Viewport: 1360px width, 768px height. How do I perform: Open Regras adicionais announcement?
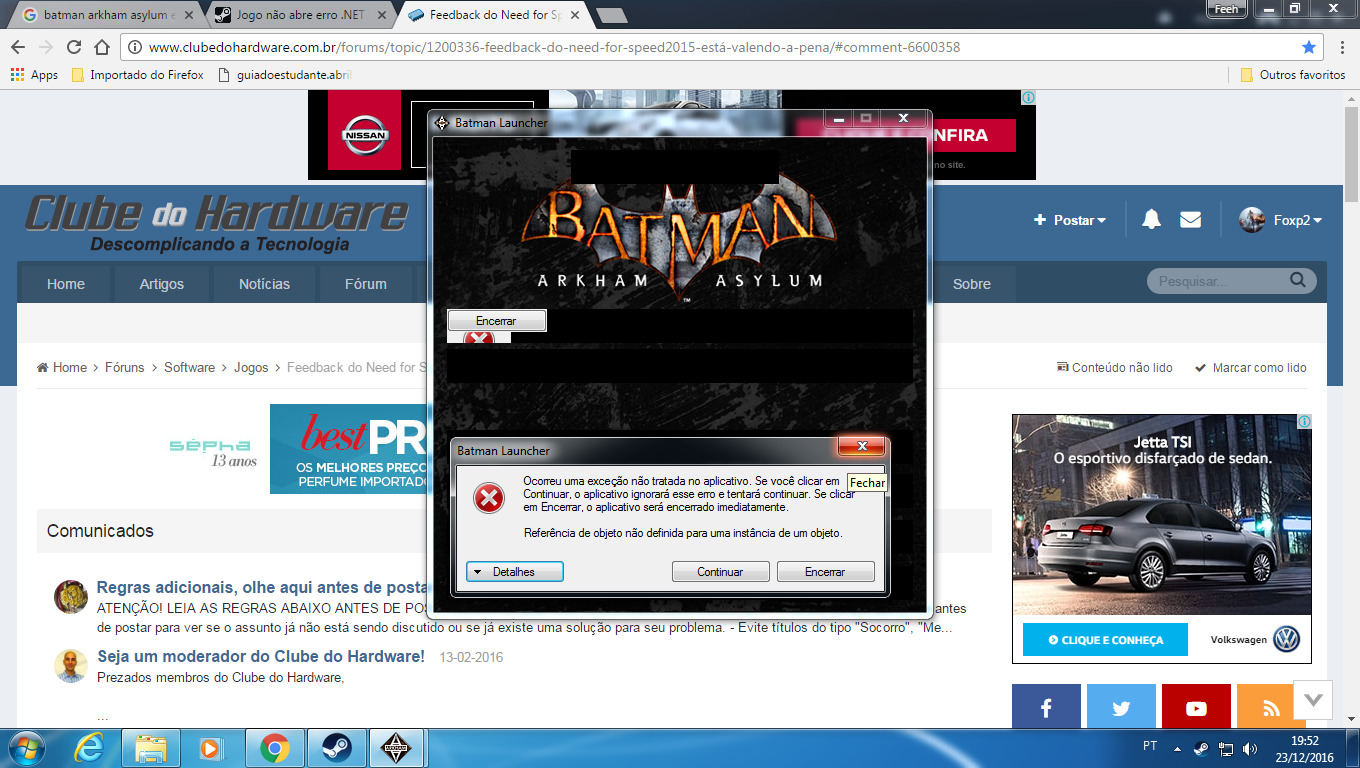pyautogui.click(x=262, y=587)
